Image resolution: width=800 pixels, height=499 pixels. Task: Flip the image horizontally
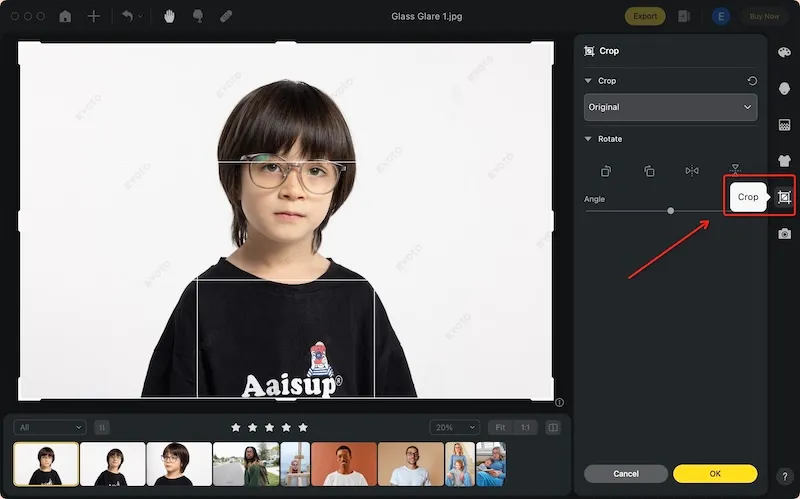click(692, 171)
